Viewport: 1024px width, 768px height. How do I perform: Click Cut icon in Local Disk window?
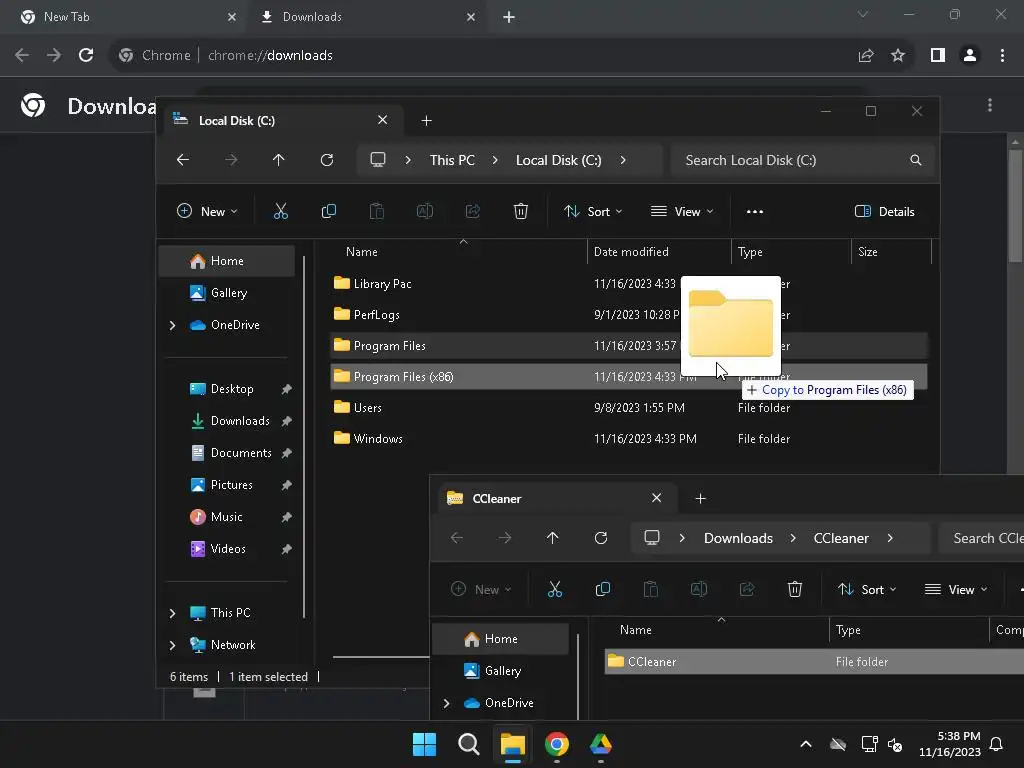point(280,212)
